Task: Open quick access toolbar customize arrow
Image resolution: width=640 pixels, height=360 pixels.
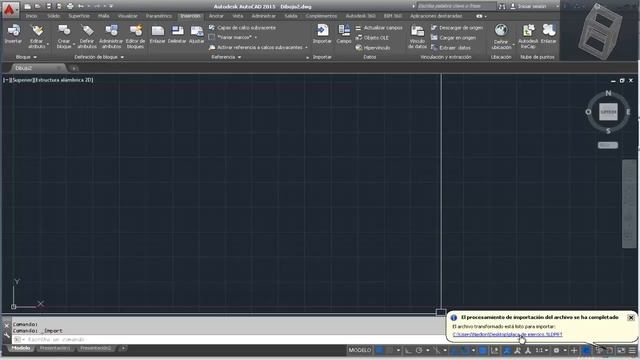Action: point(111,6)
